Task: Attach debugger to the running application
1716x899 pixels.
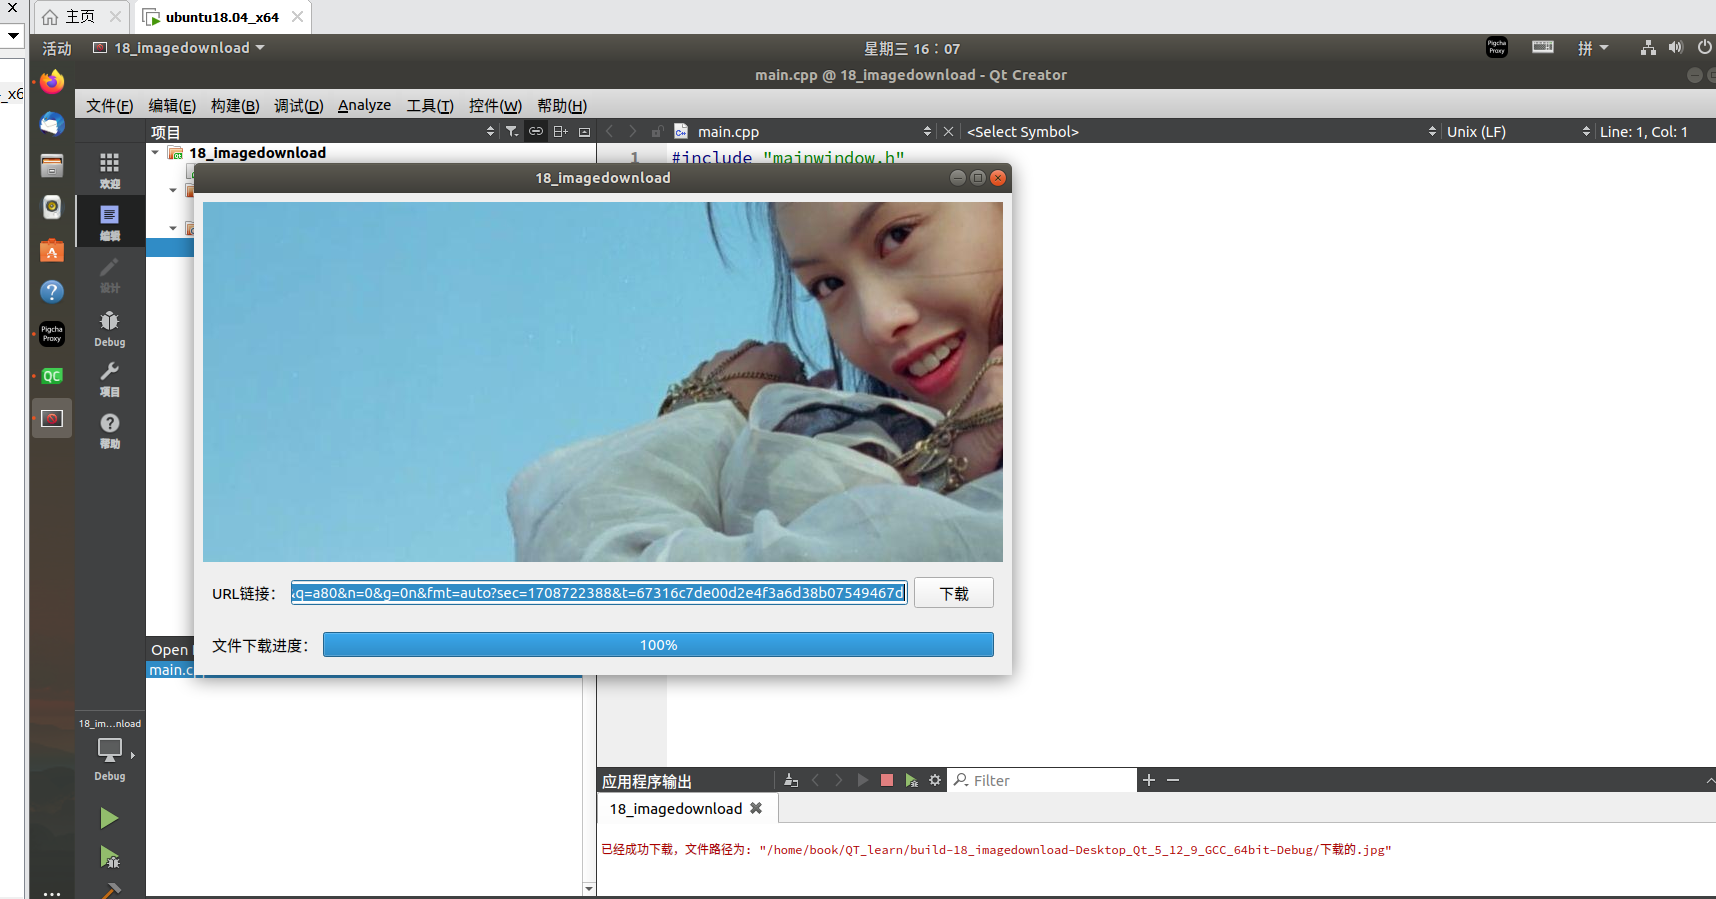Action: coord(911,780)
